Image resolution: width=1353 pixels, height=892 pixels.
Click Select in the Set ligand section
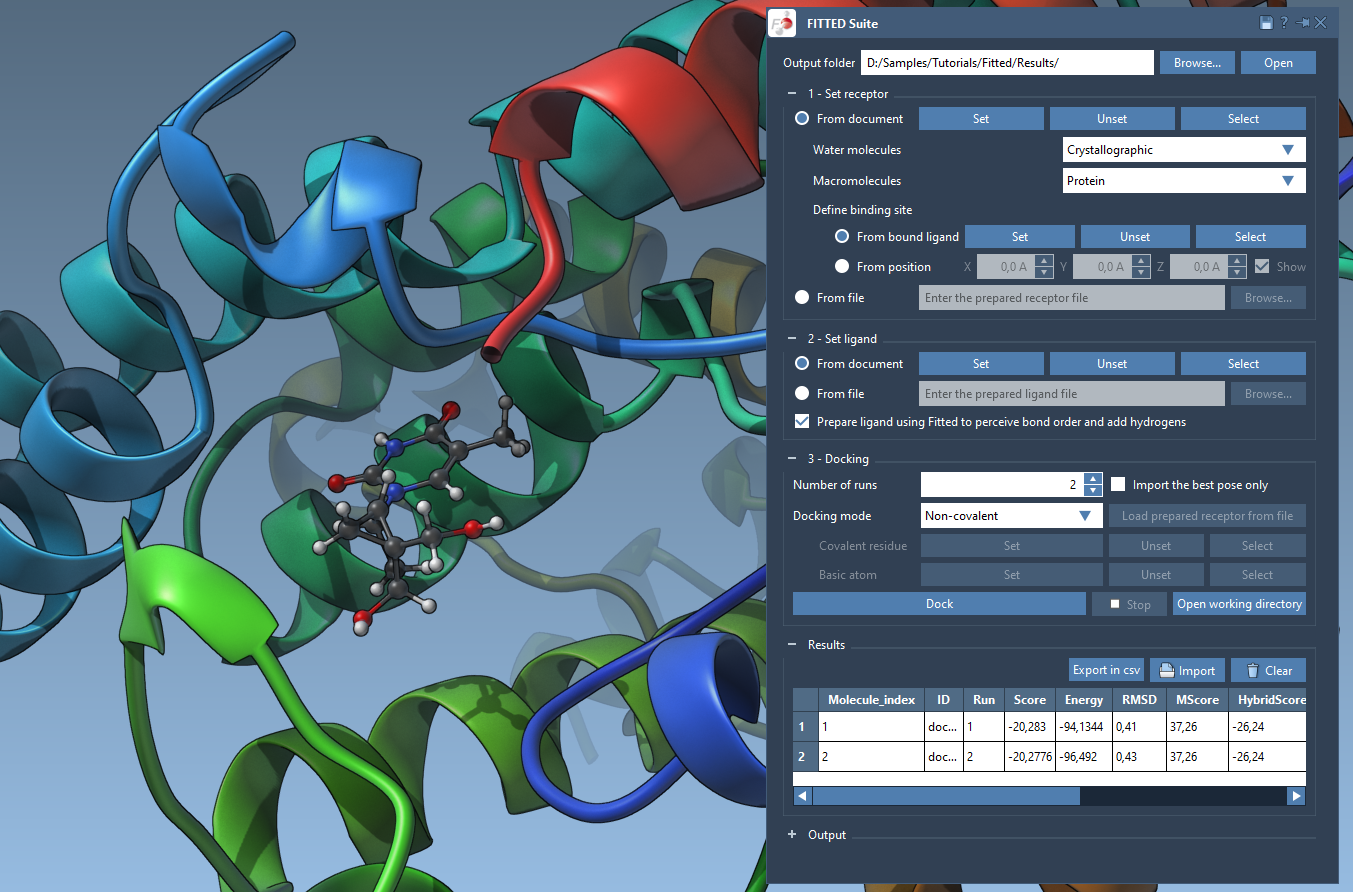click(1243, 364)
